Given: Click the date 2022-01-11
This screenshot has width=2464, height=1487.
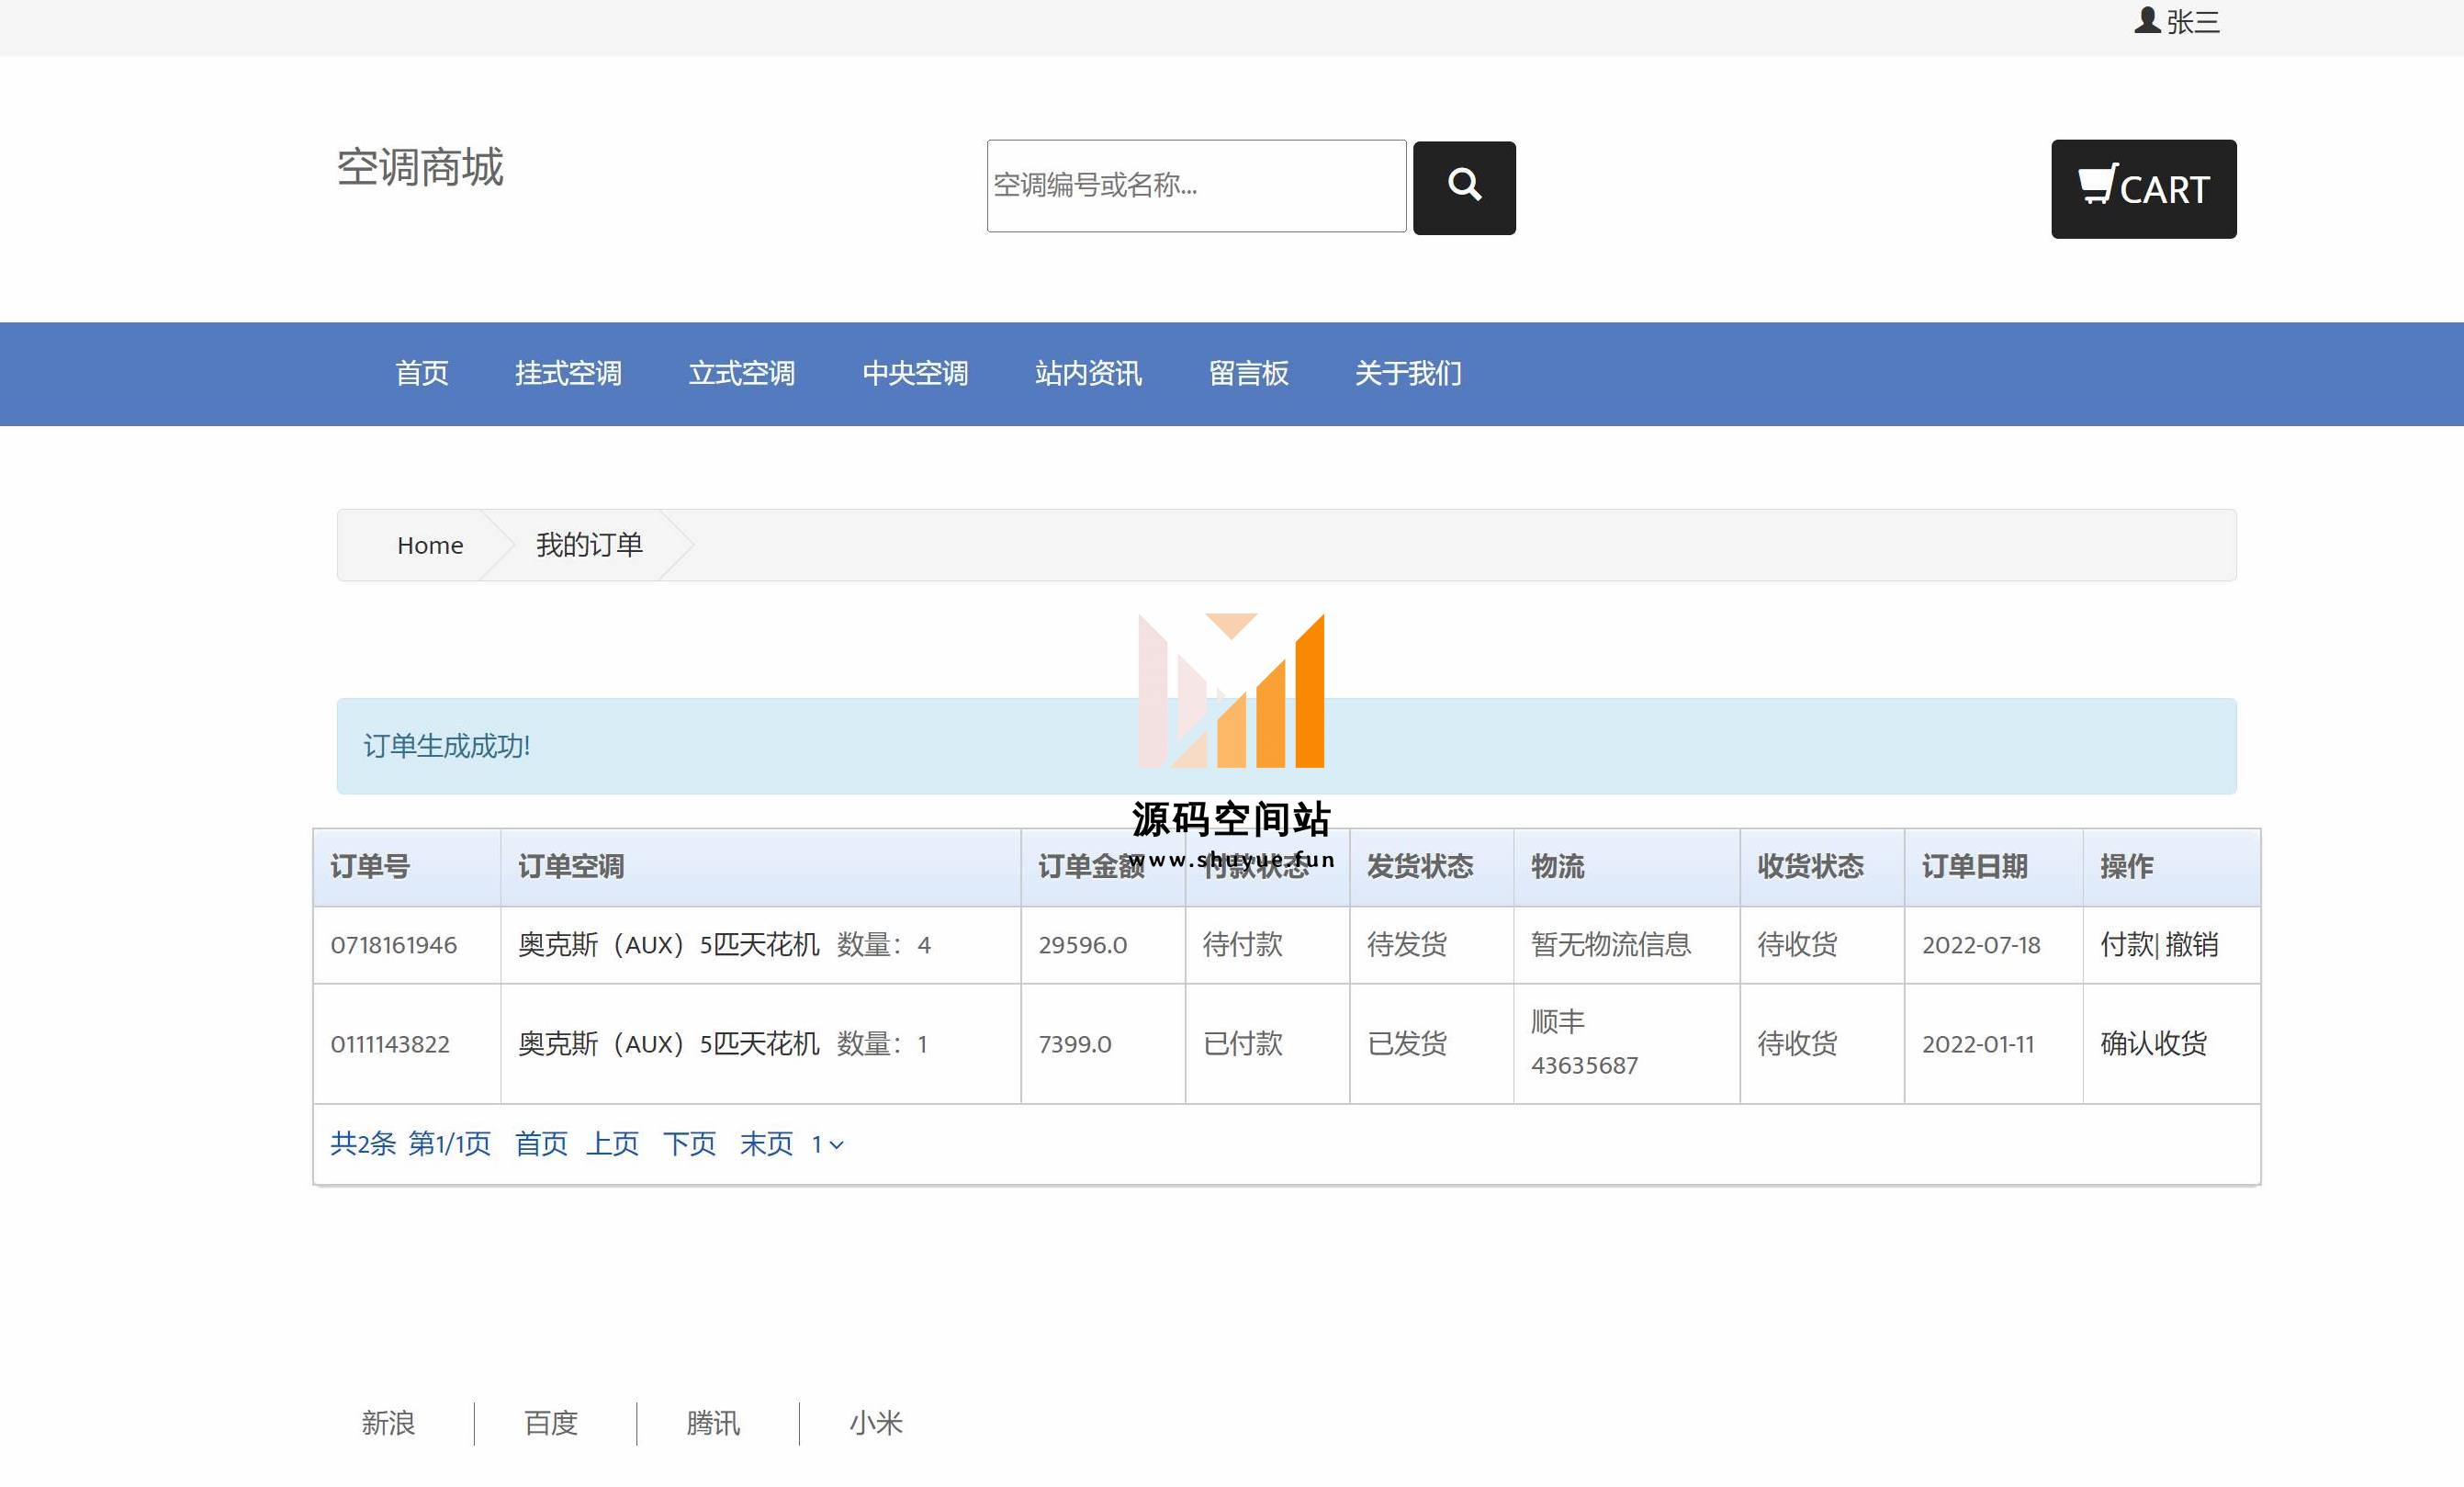Looking at the screenshot, I should [1977, 1044].
